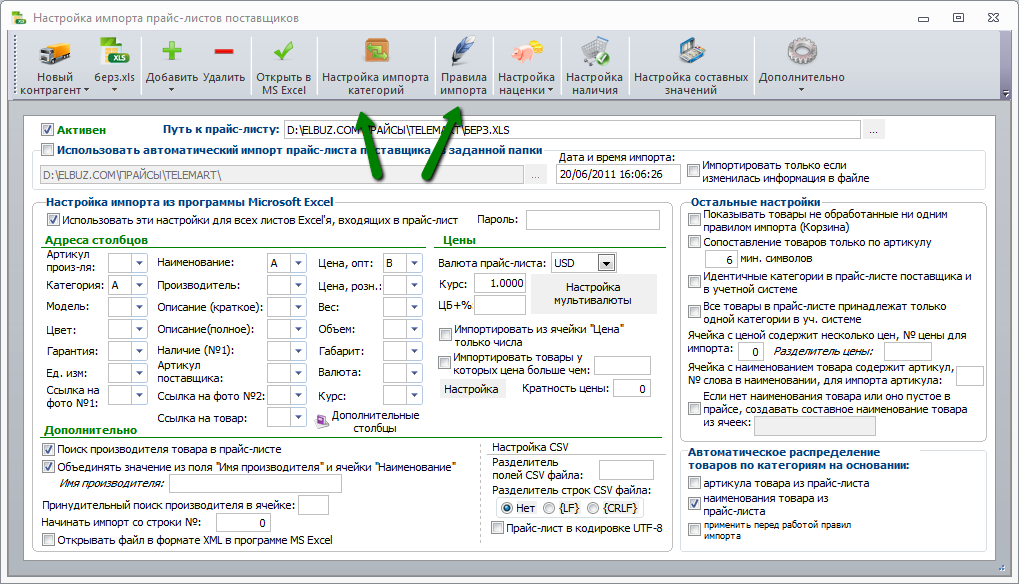Viewport: 1019px width, 584px height.
Task: Click the Разделитель полей CSV файла field
Action: [x=626, y=470]
